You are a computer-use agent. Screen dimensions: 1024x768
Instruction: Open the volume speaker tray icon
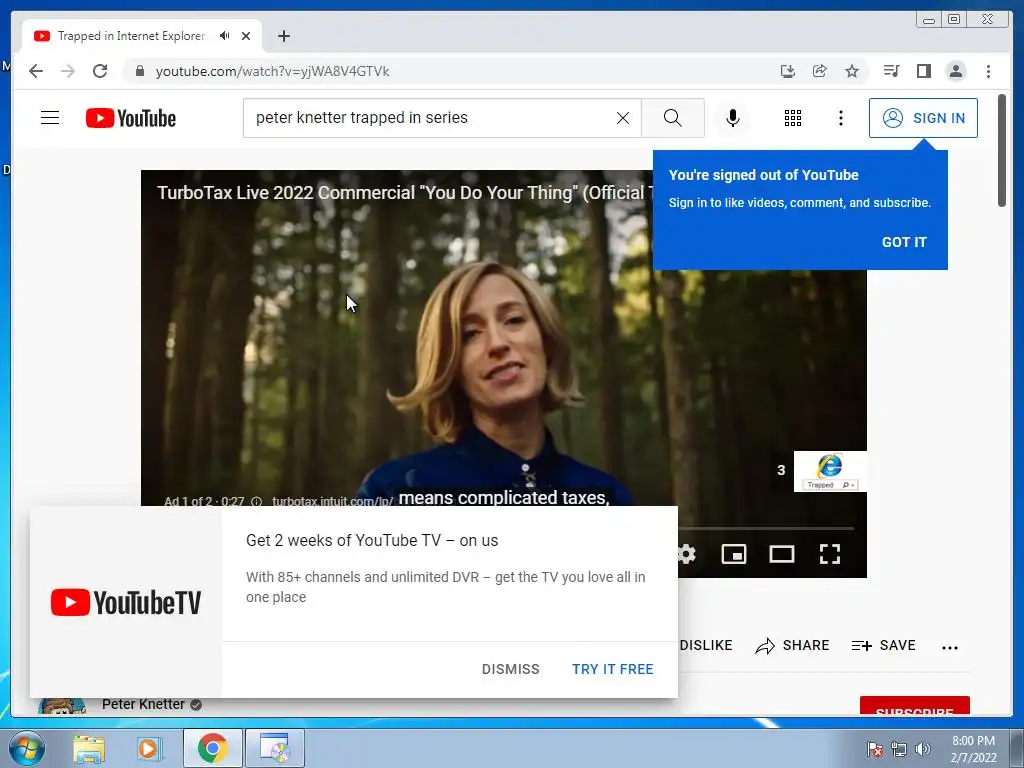[x=923, y=749]
